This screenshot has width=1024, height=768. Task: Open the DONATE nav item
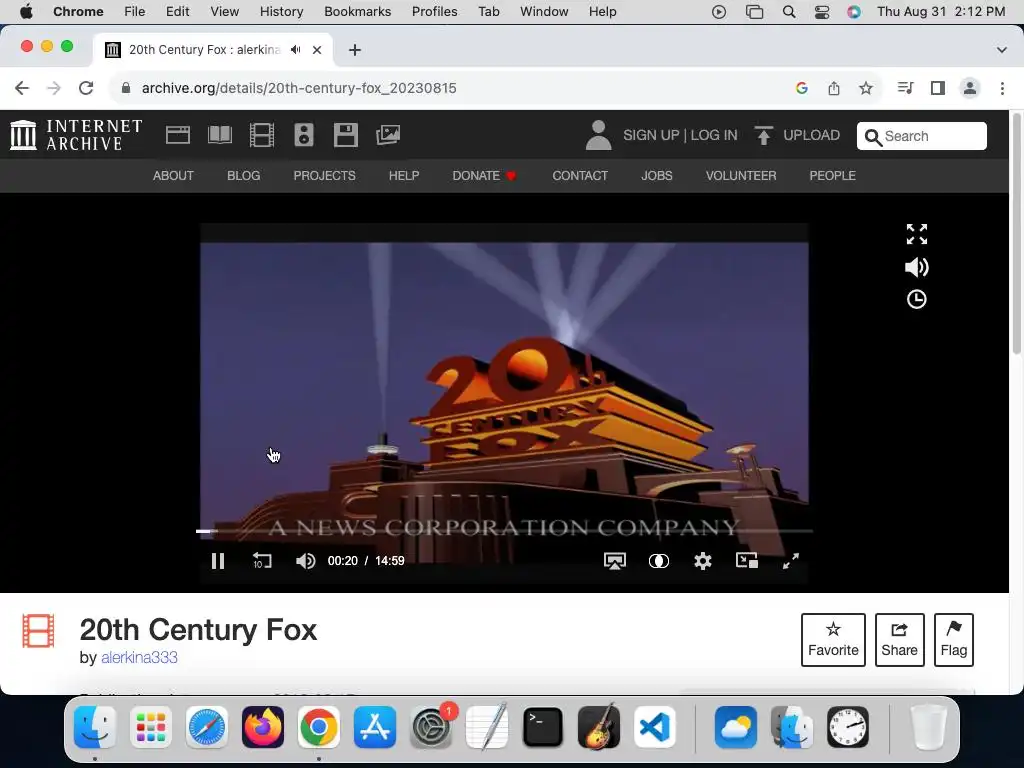[x=484, y=176]
